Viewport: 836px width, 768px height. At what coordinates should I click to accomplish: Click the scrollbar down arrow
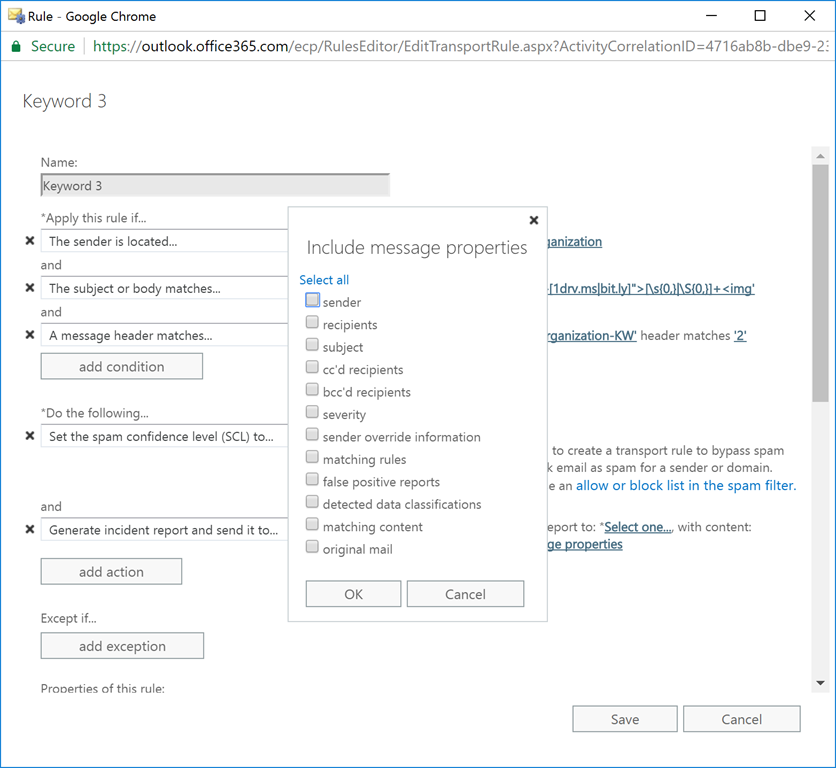point(820,683)
